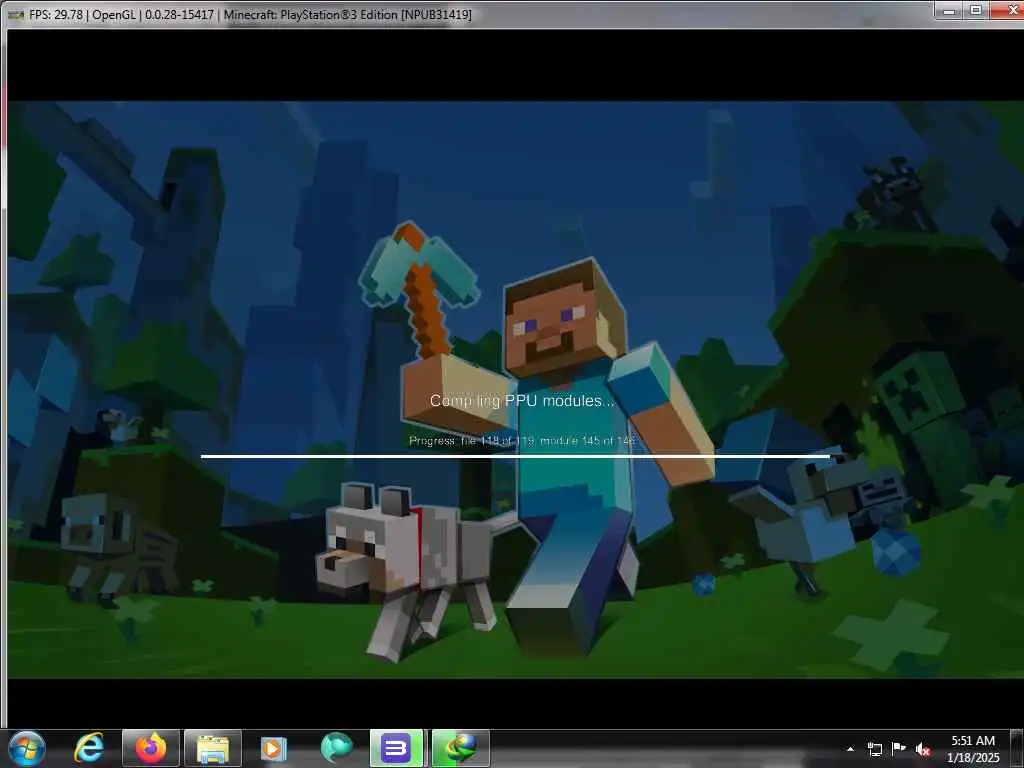1024x768 pixels.
Task: Open the Windows Start menu orb
Action: coord(26,748)
